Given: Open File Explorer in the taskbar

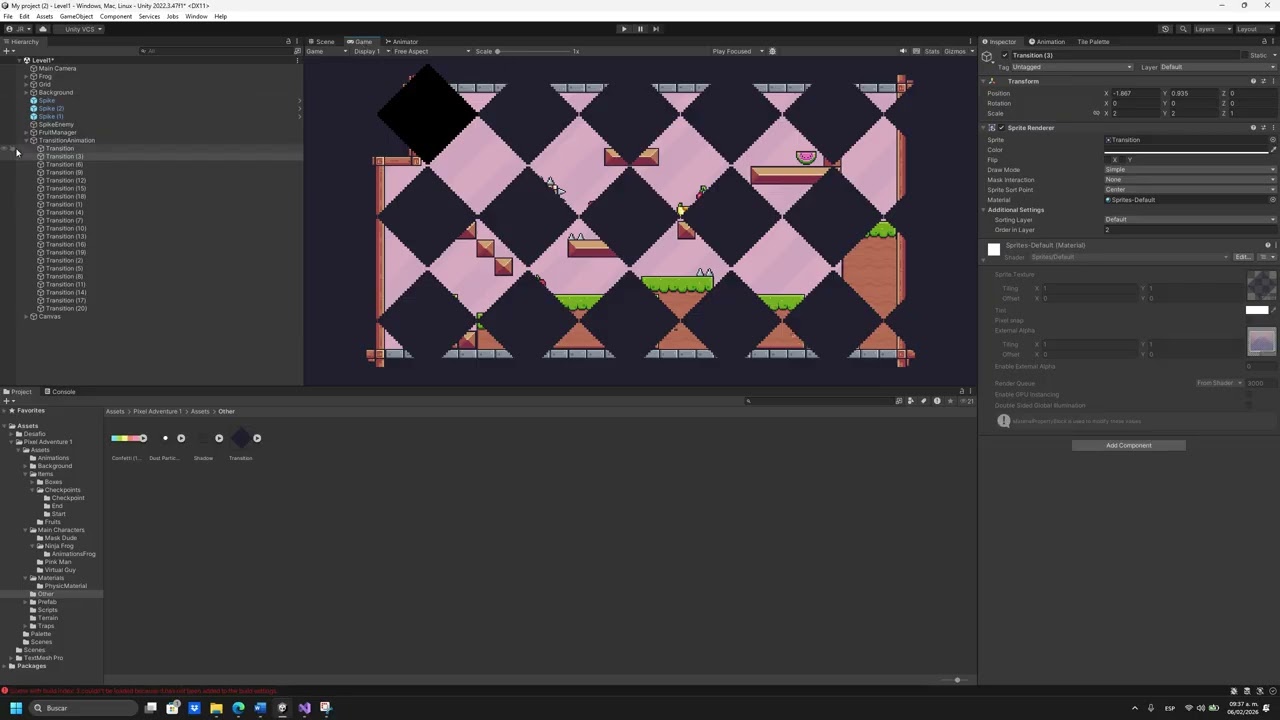Looking at the screenshot, I should pyautogui.click(x=216, y=708).
